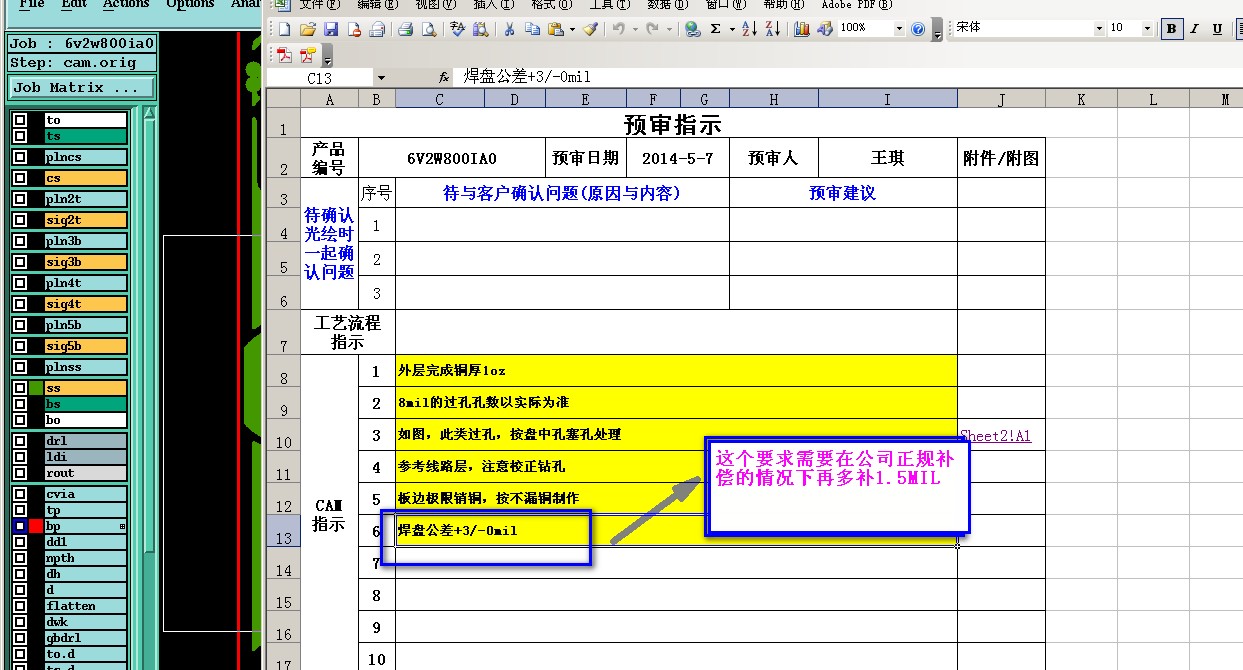Toggle the 'plncs' layer checkbox
Screen dimensions: 1243x670
click(x=20, y=157)
